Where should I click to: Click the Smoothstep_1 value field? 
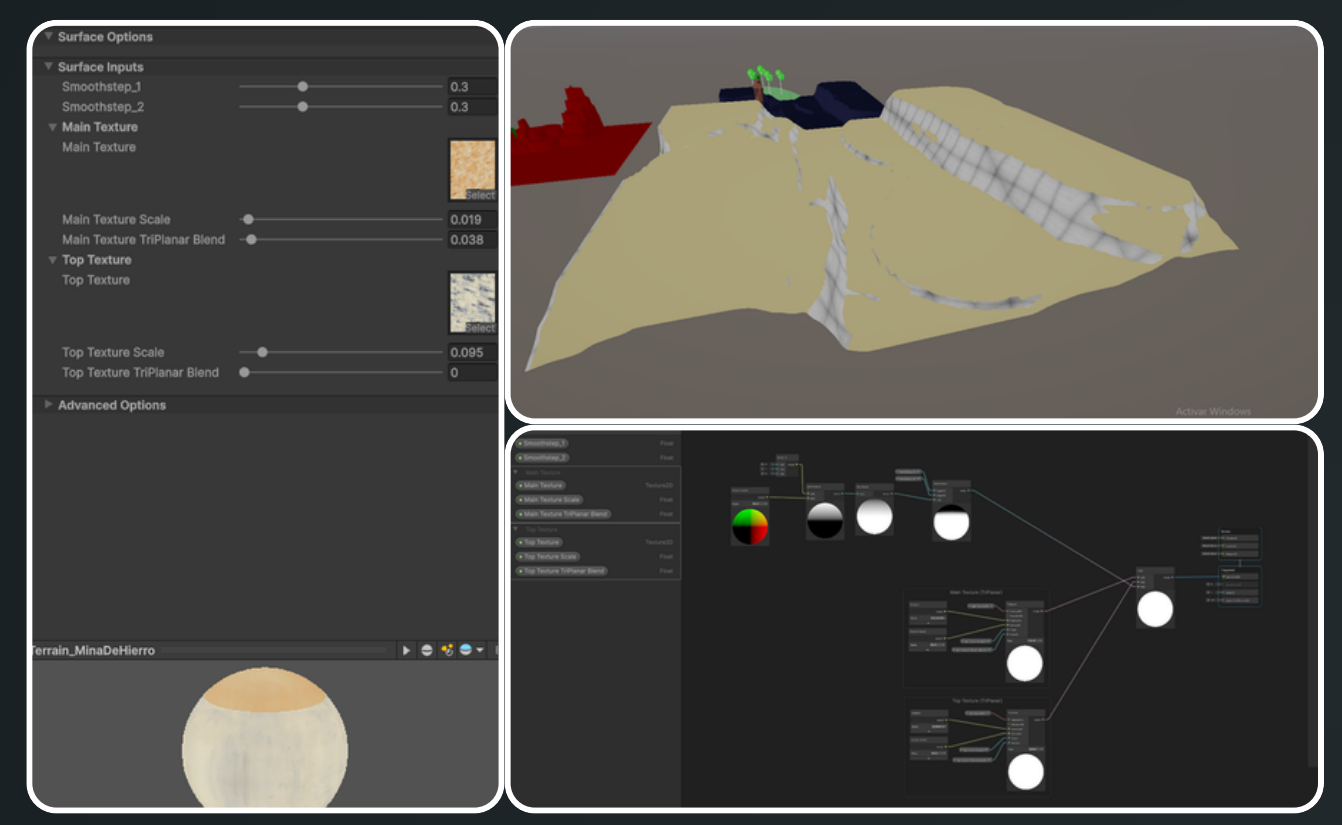coord(471,87)
